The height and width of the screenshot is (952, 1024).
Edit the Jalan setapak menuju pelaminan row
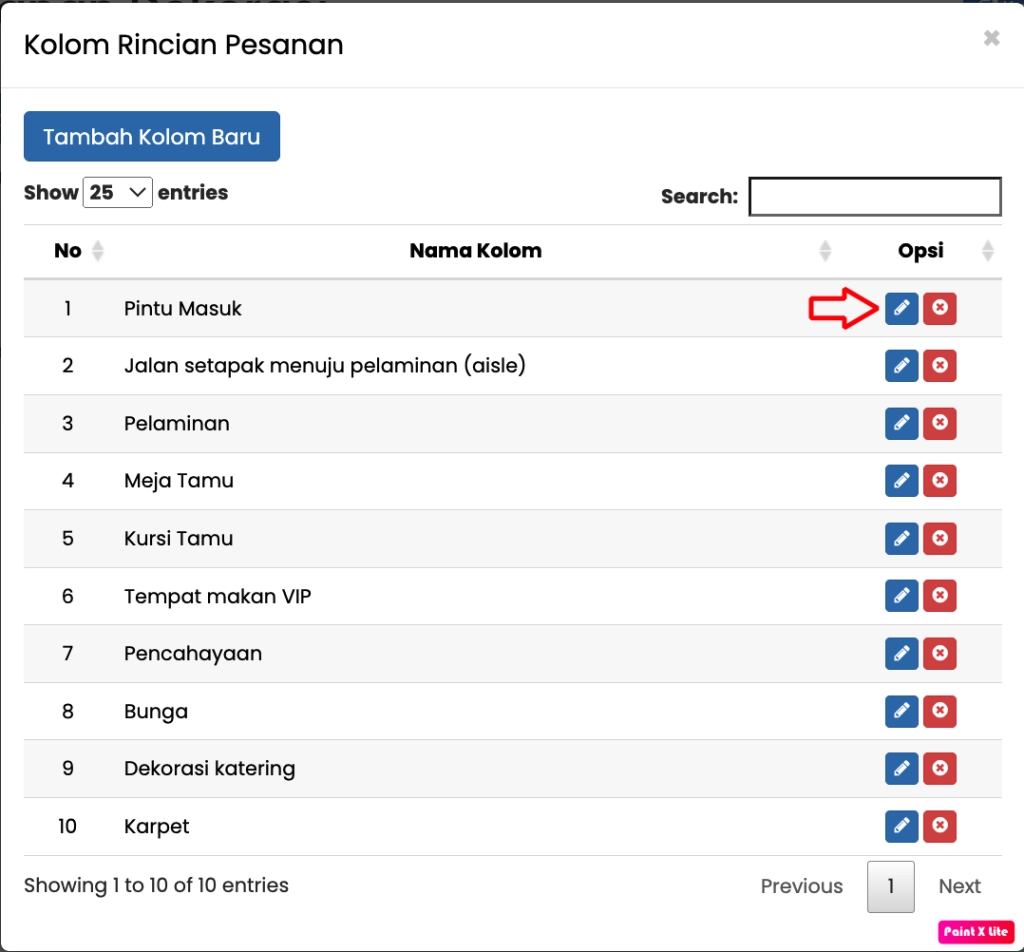(901, 366)
